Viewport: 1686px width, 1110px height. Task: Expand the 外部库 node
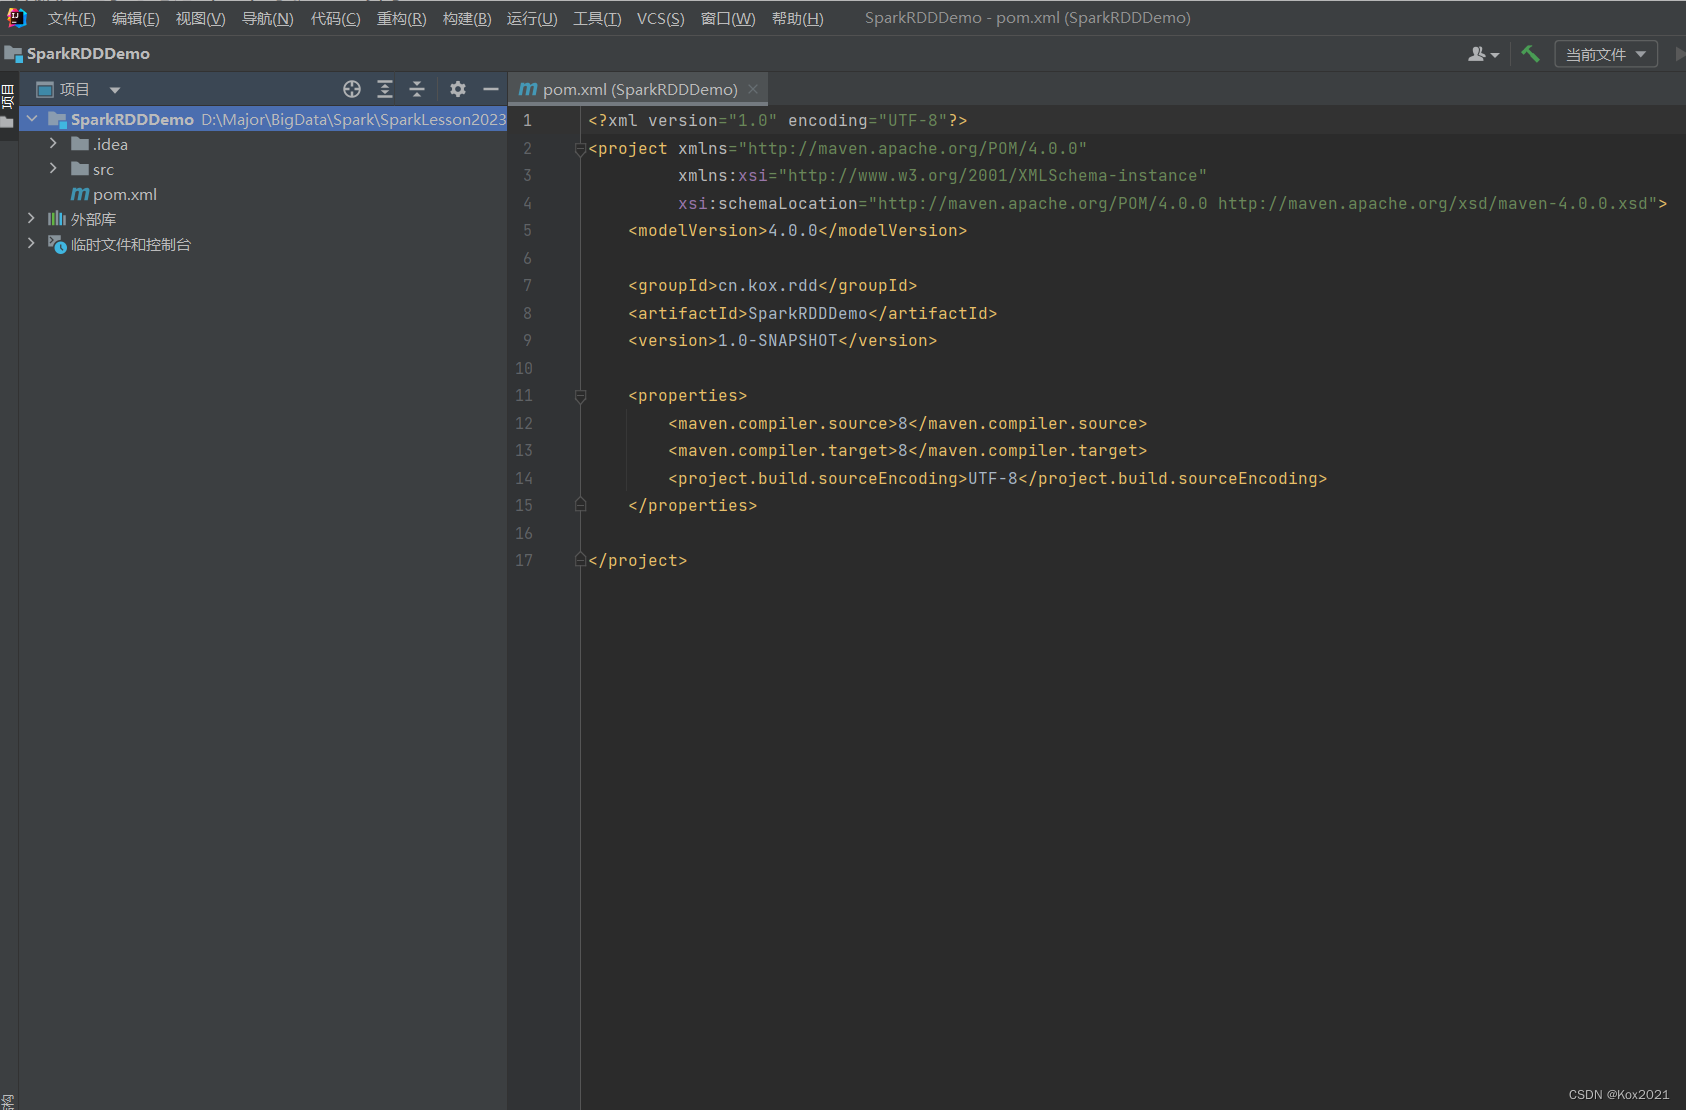pos(31,219)
